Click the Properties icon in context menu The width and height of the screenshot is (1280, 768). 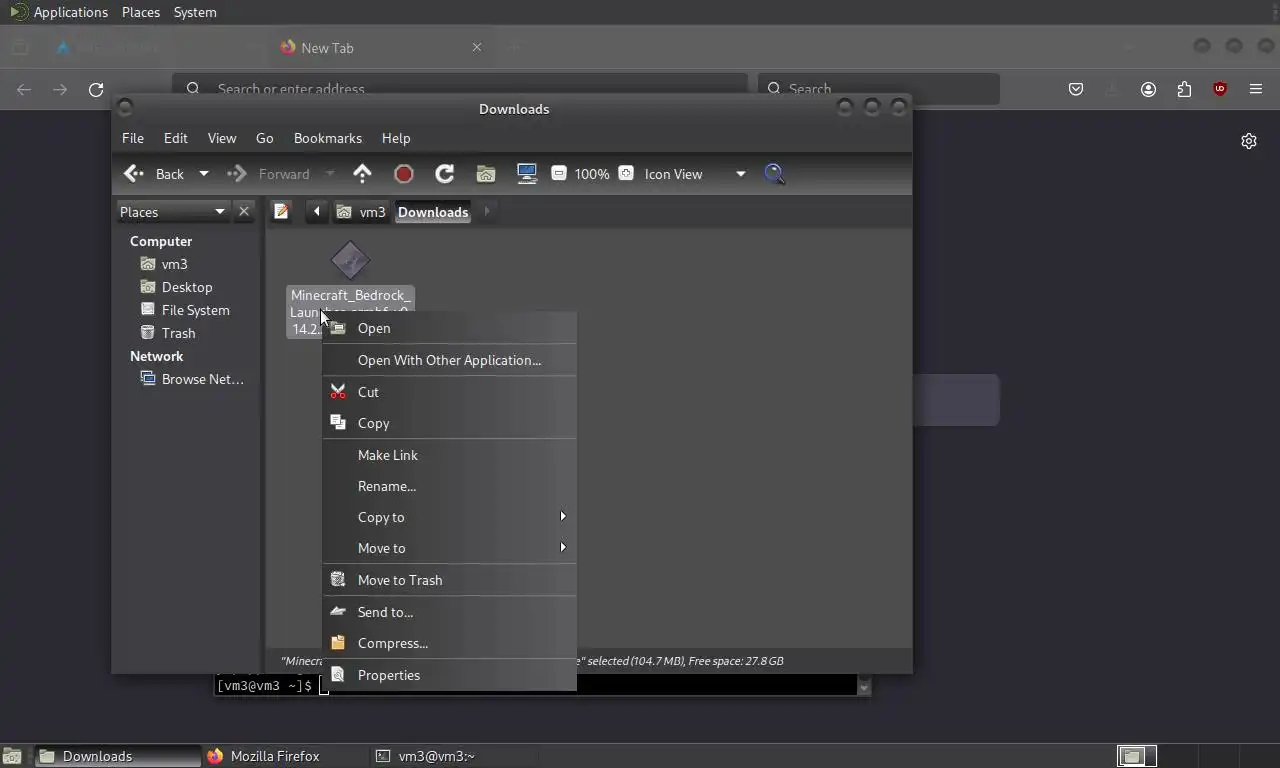(338, 675)
